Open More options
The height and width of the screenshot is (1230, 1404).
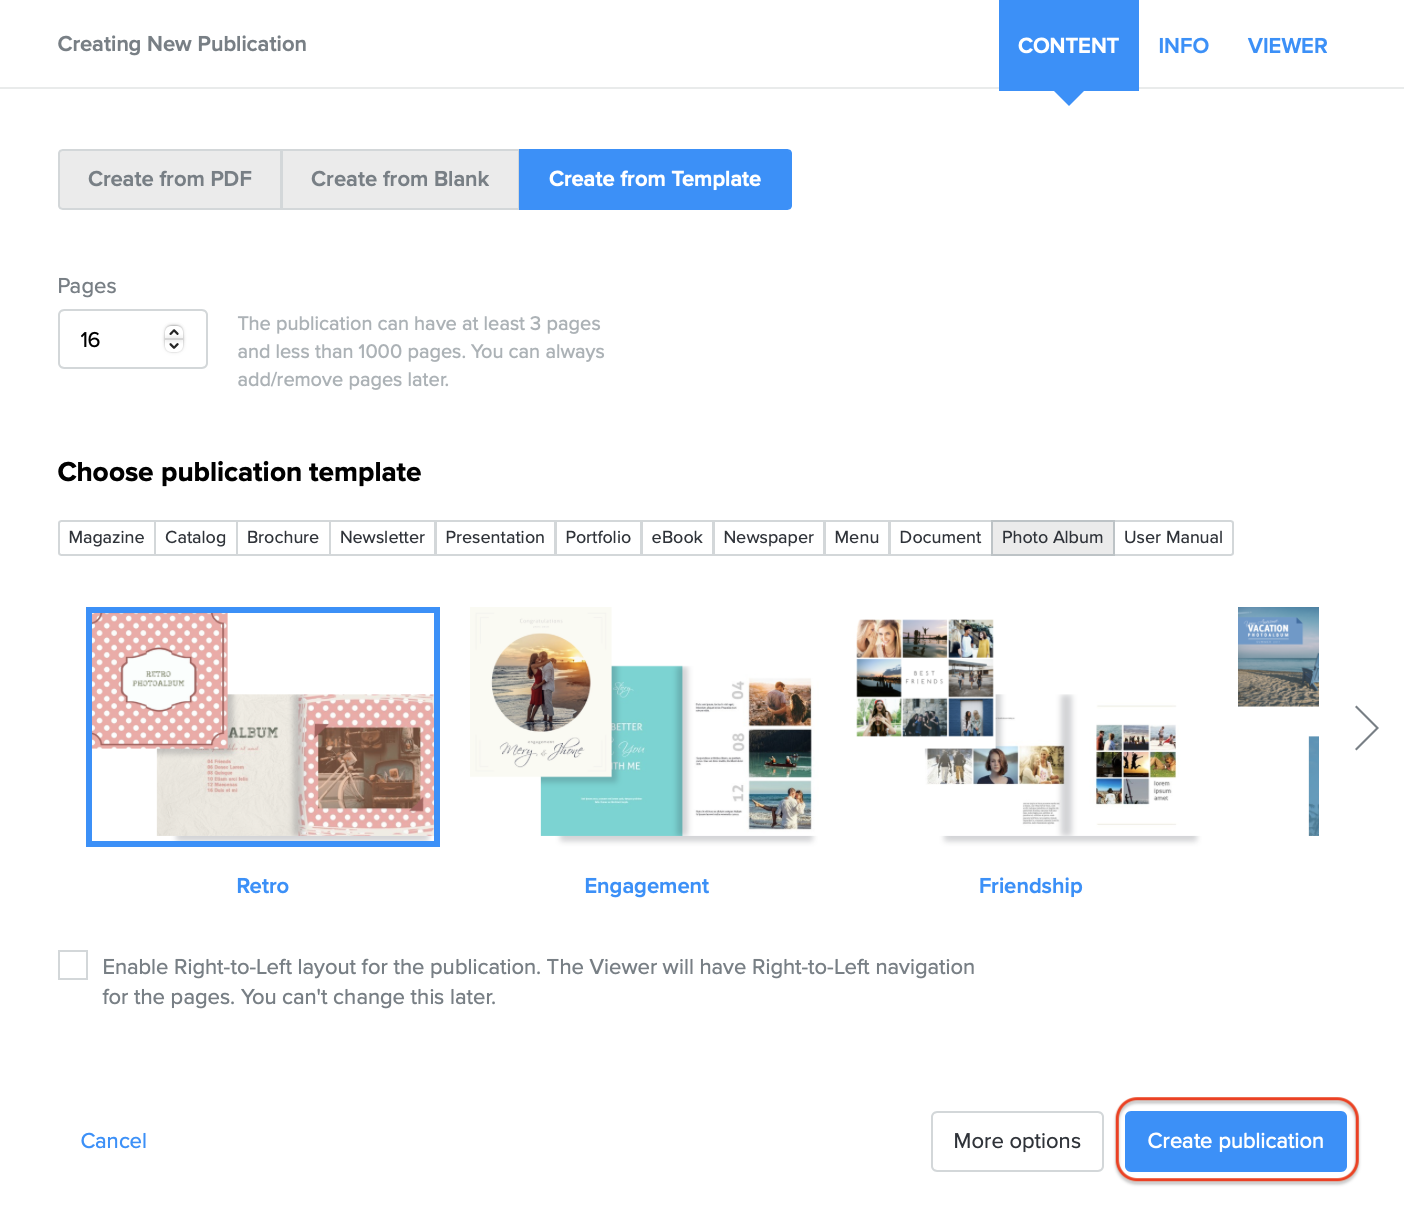[x=1017, y=1141]
